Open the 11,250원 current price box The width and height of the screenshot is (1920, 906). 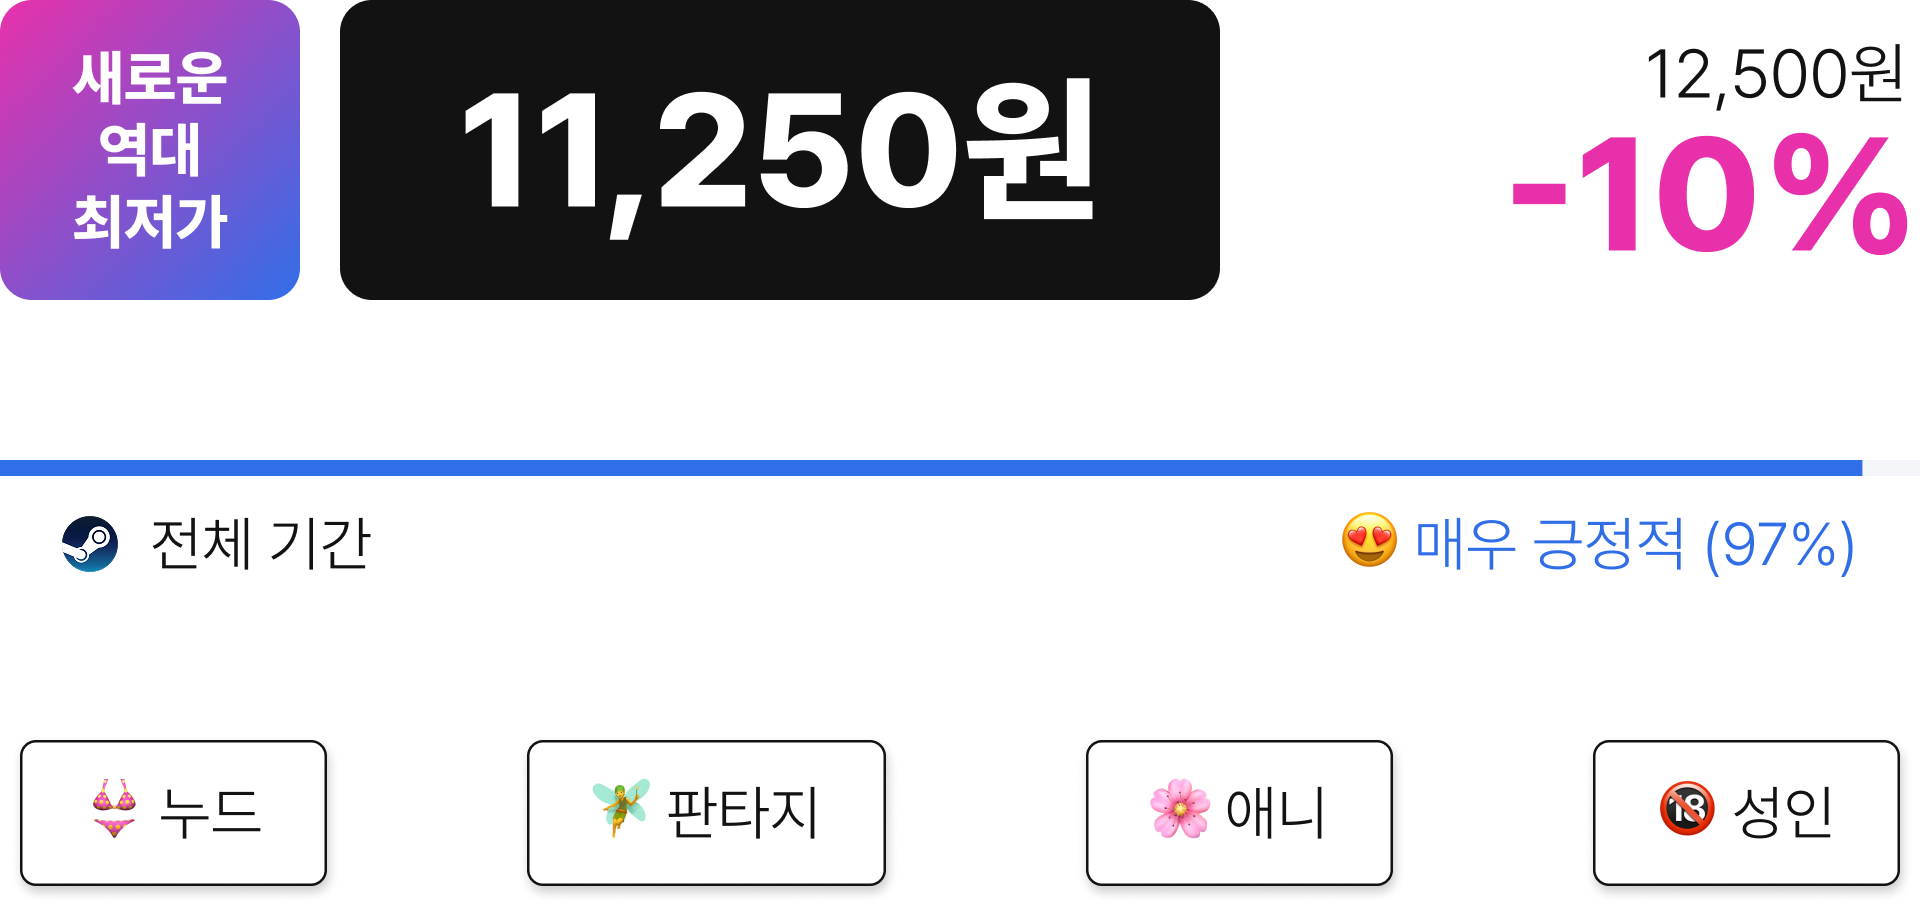click(780, 150)
